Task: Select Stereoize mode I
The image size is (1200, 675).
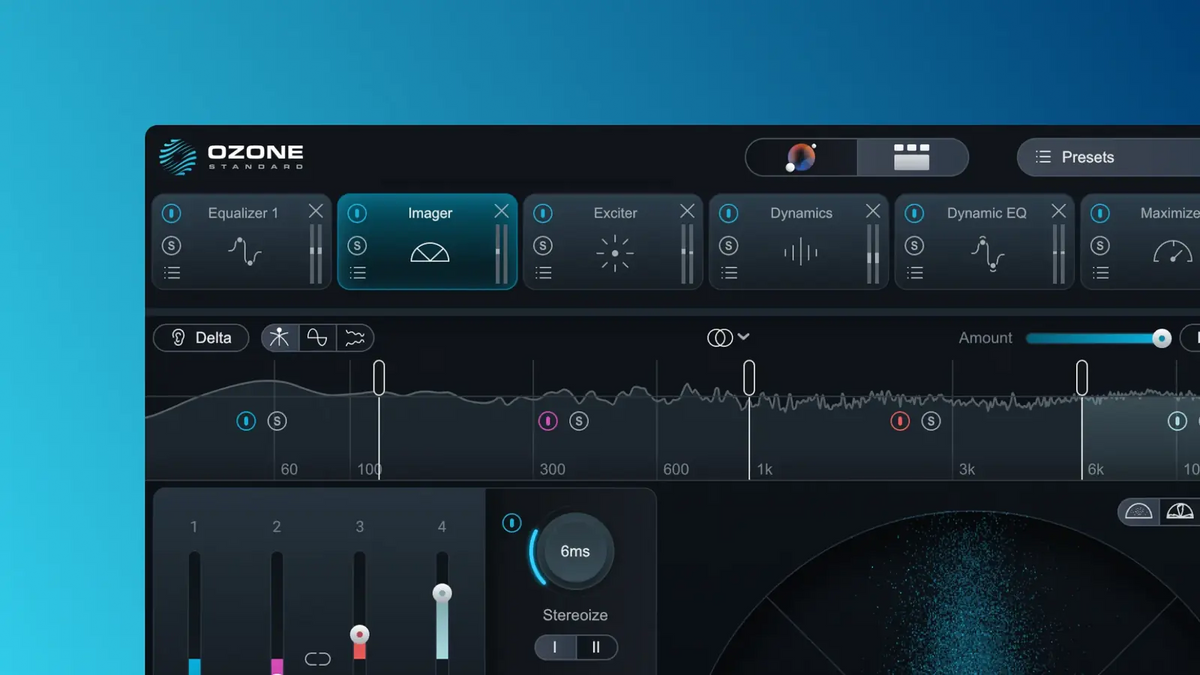Action: pyautogui.click(x=555, y=647)
